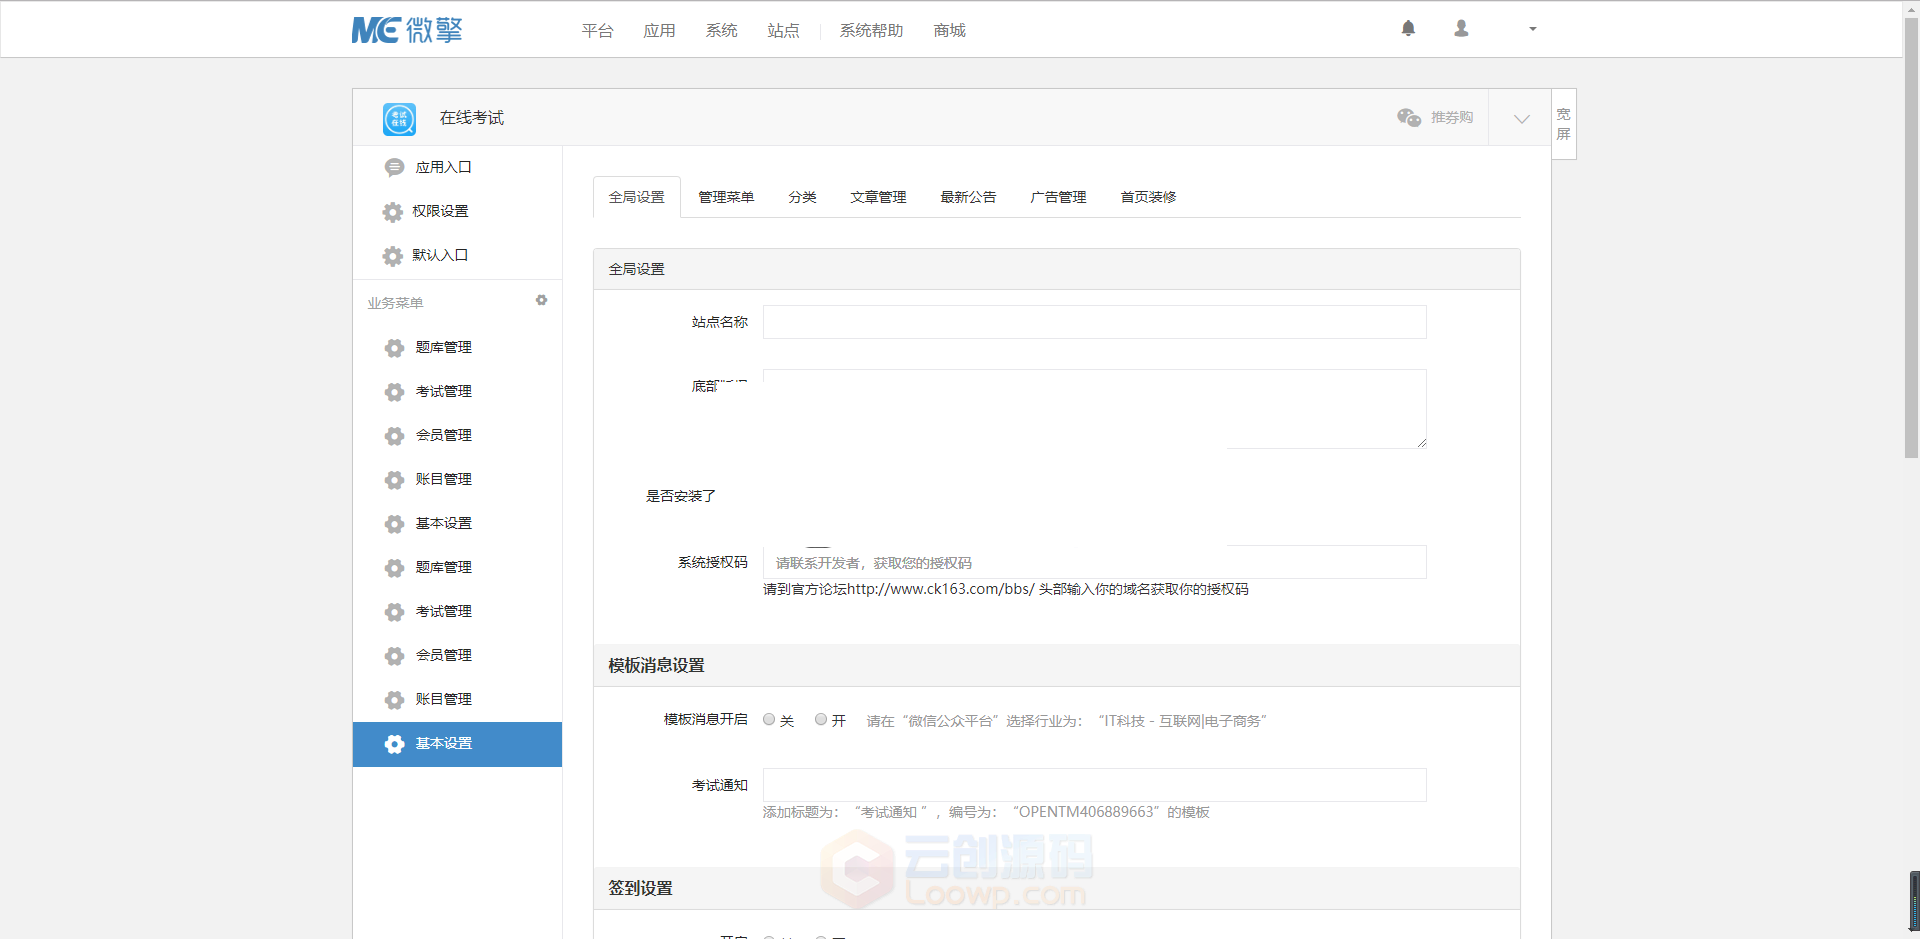
Task: Expand the account dropdown caret
Action: coord(1532,29)
